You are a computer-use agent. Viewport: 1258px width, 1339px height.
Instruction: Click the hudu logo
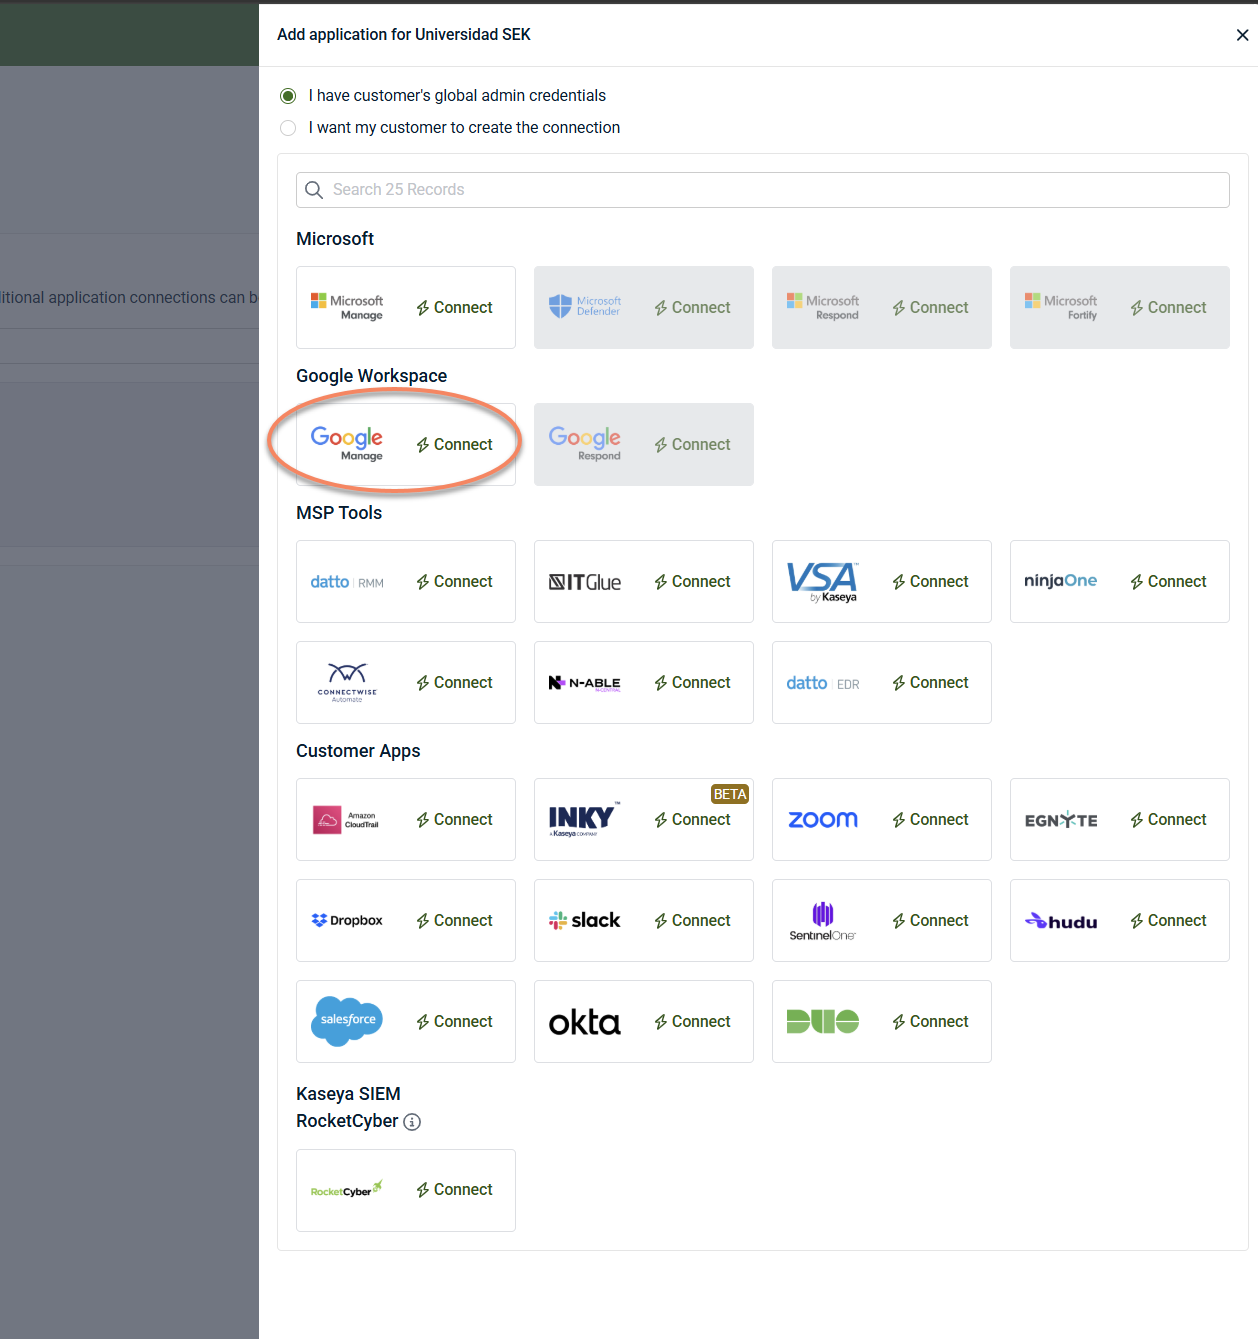click(1061, 921)
